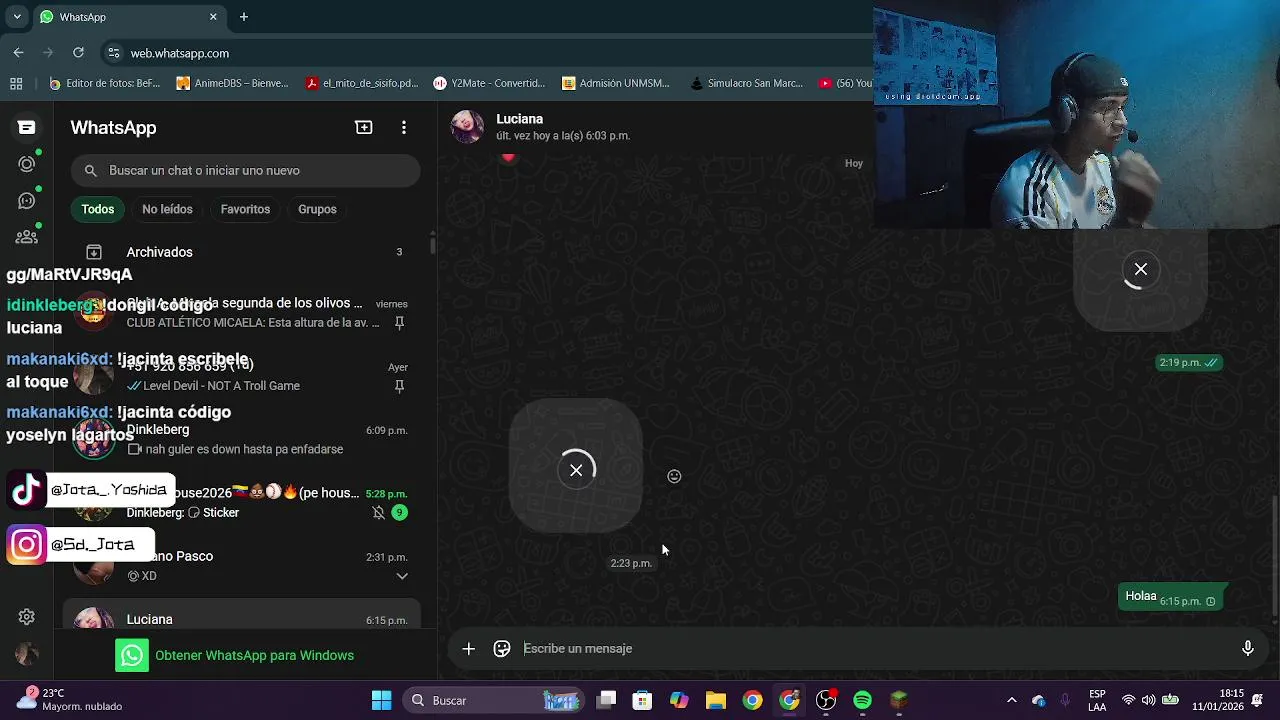
Task: Open the weather widget showing 23°C
Action: [70, 700]
